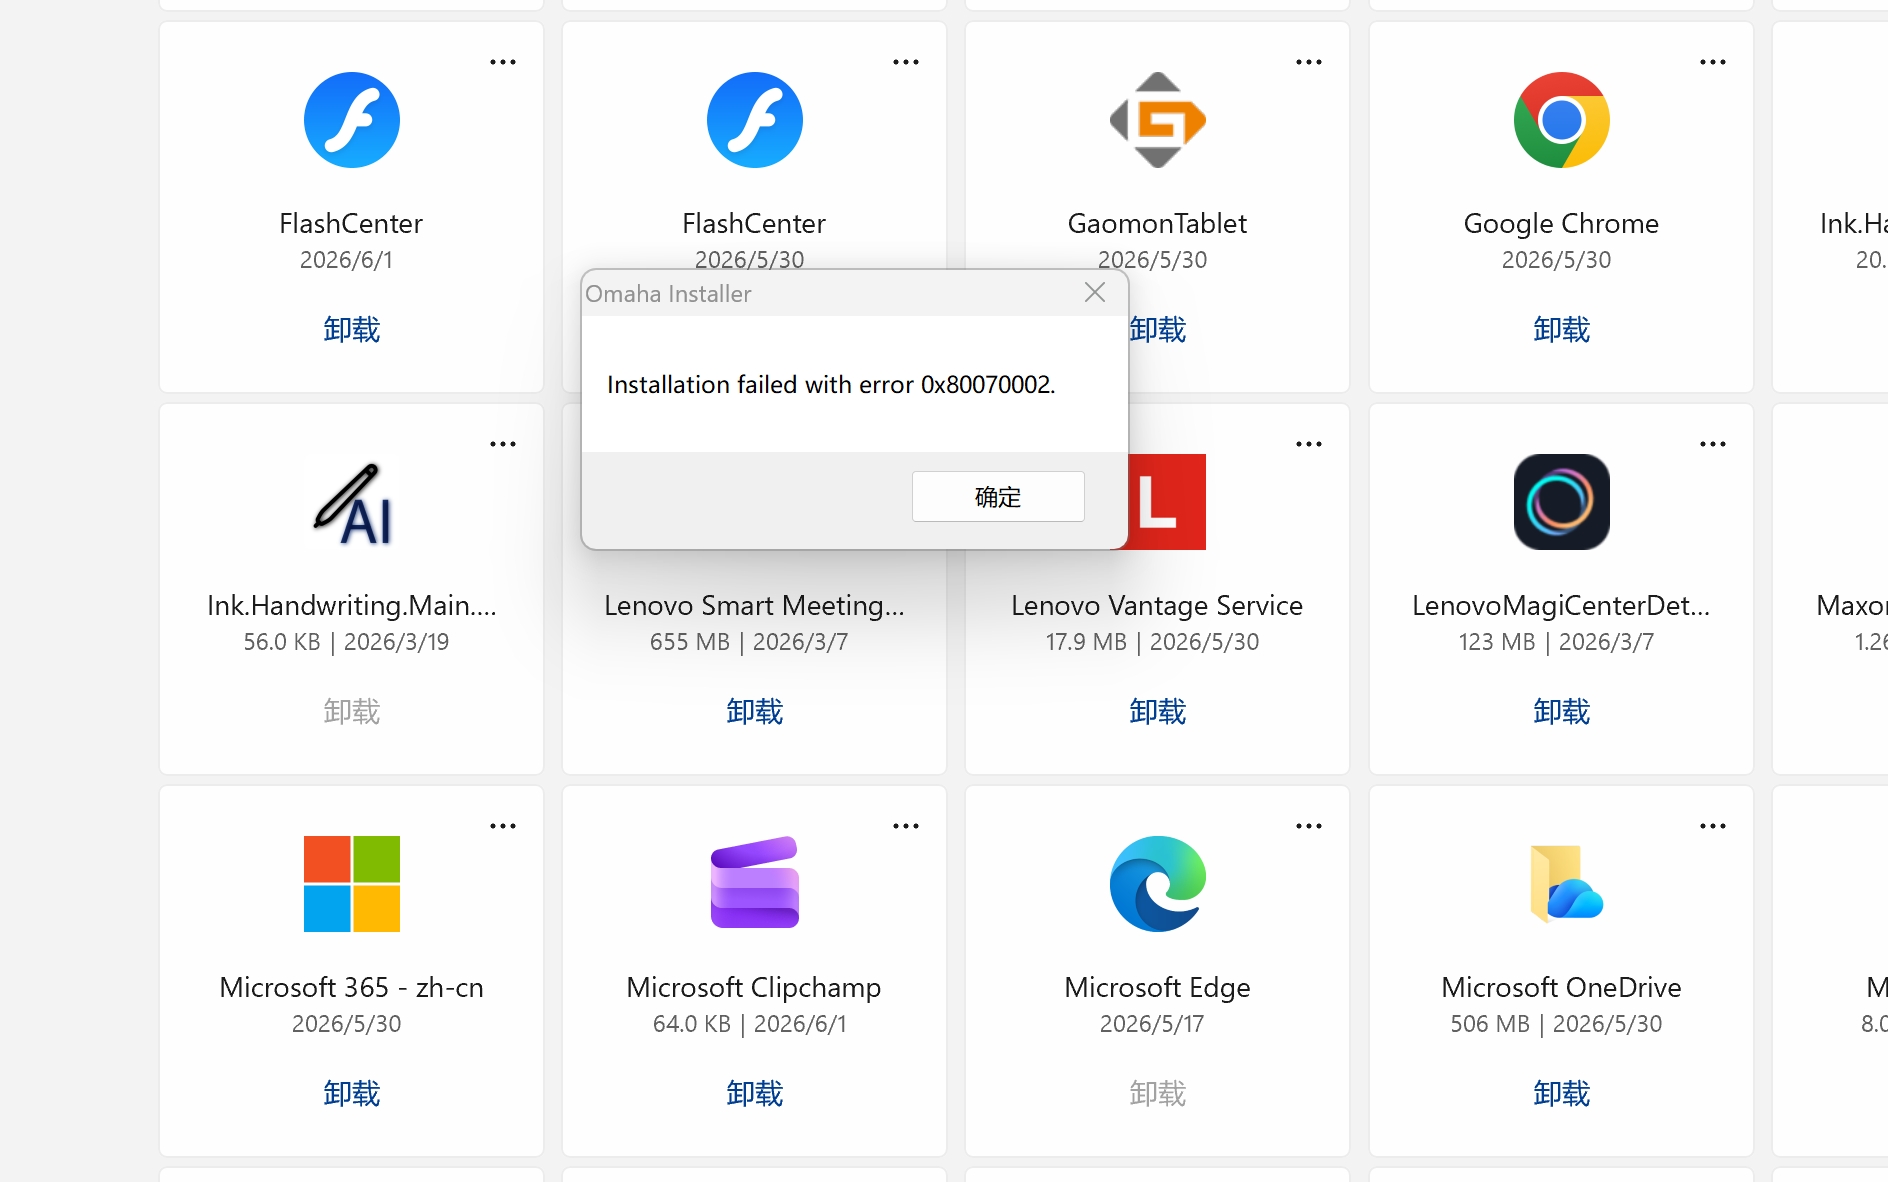Uninstall FlashCenter dated 2026/6/1 via 卸载
Screen dimensions: 1888x1182
pyautogui.click(x=352, y=330)
